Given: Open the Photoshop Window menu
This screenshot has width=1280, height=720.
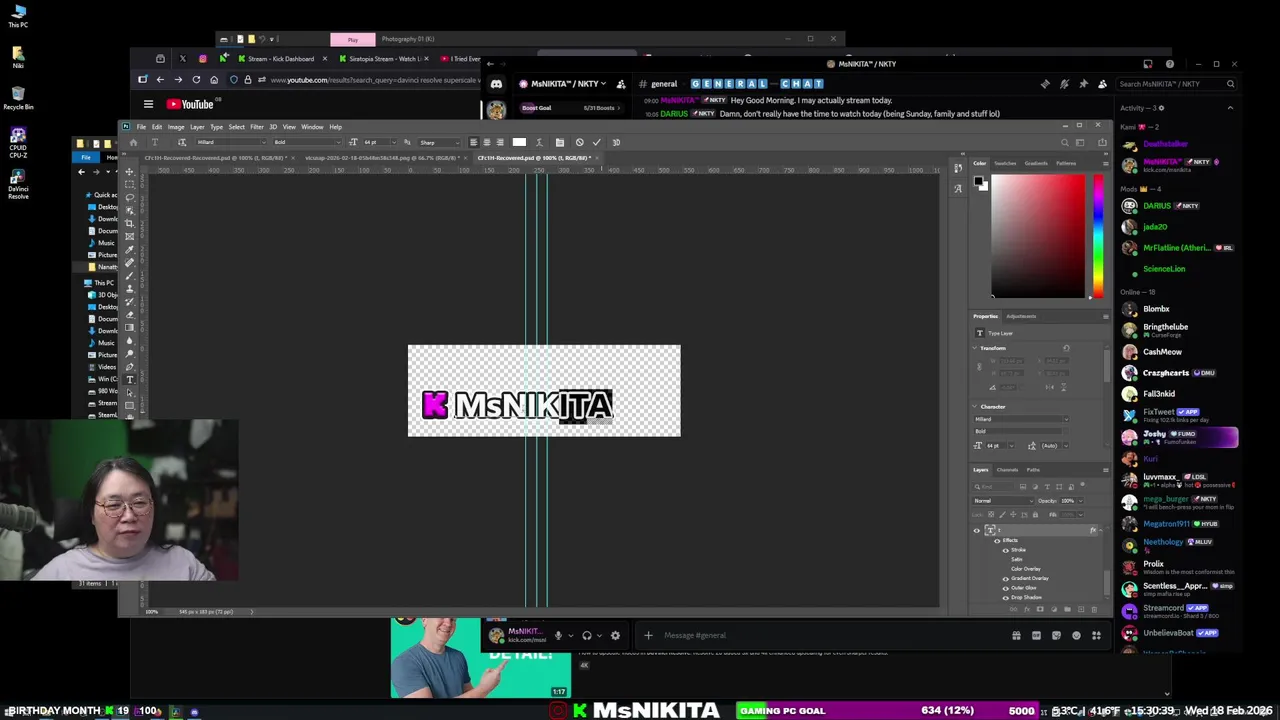Looking at the screenshot, I should click(312, 127).
